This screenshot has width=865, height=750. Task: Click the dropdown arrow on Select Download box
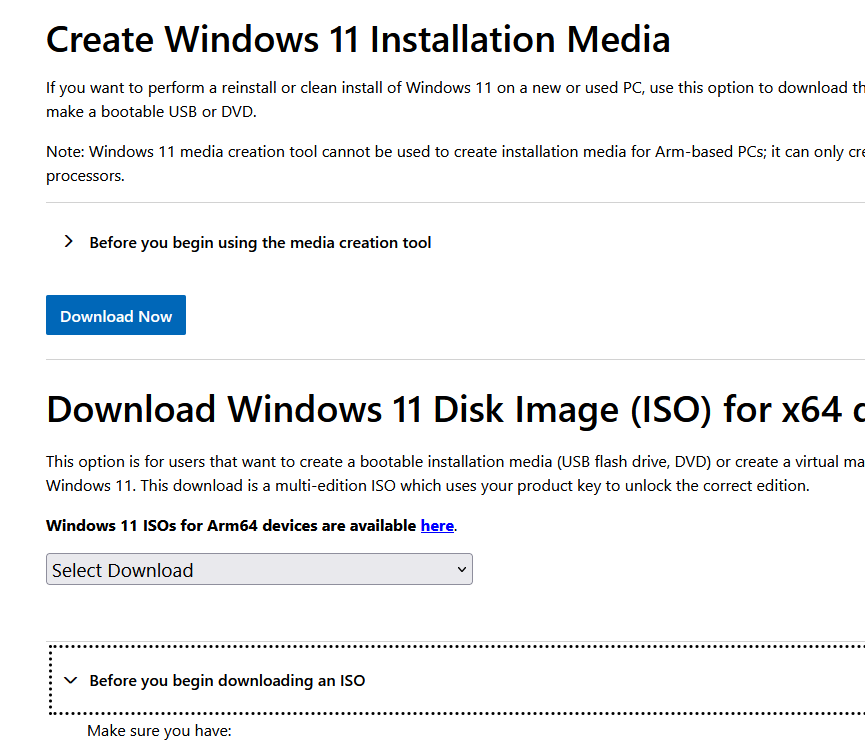pos(461,569)
